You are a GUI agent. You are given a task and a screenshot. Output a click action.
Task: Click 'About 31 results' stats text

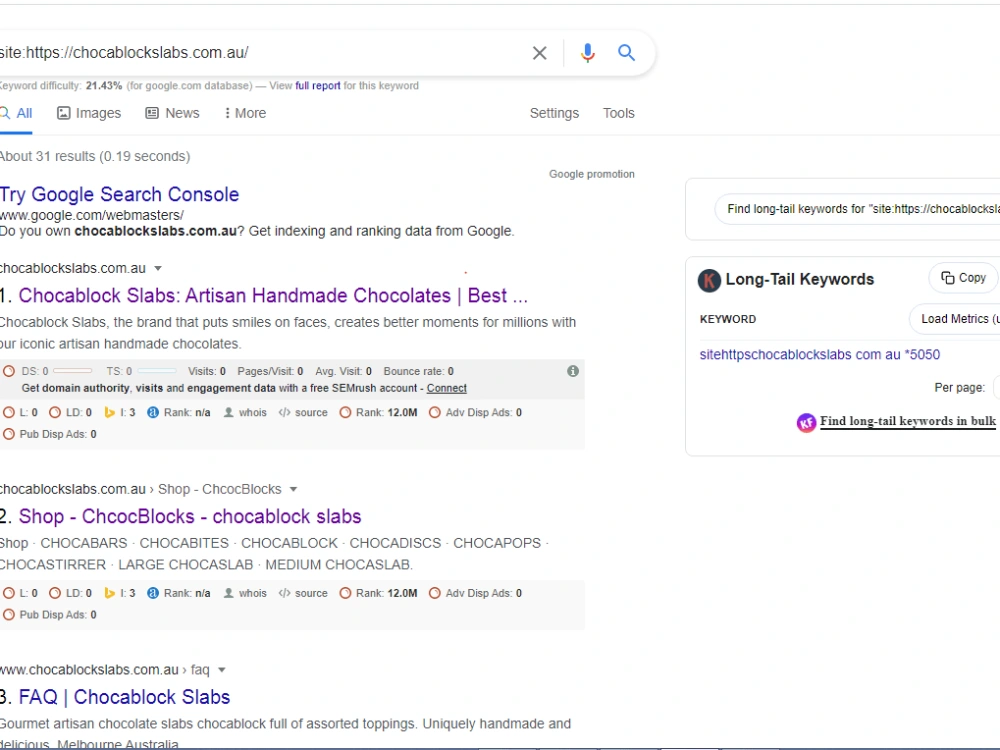95,156
